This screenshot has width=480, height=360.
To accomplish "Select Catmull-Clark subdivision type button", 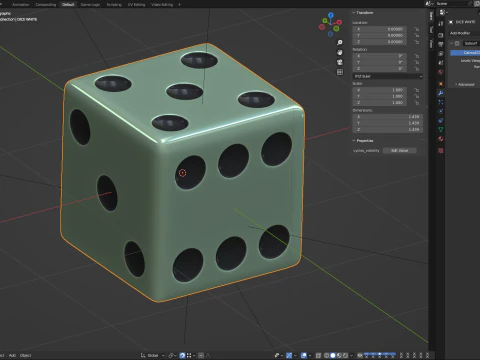I will coord(465,53).
